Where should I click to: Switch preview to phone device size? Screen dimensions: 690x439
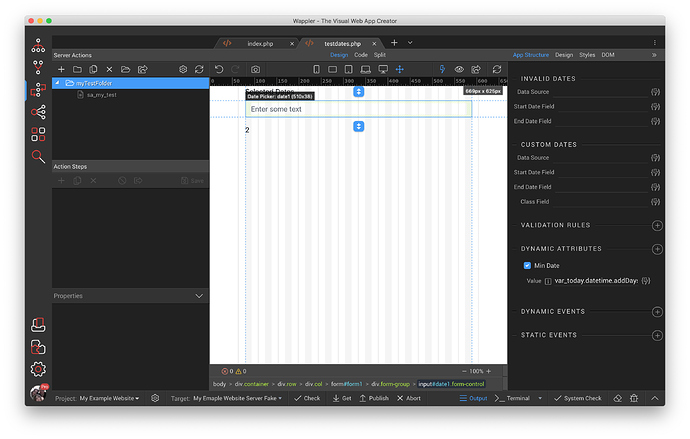pos(316,69)
